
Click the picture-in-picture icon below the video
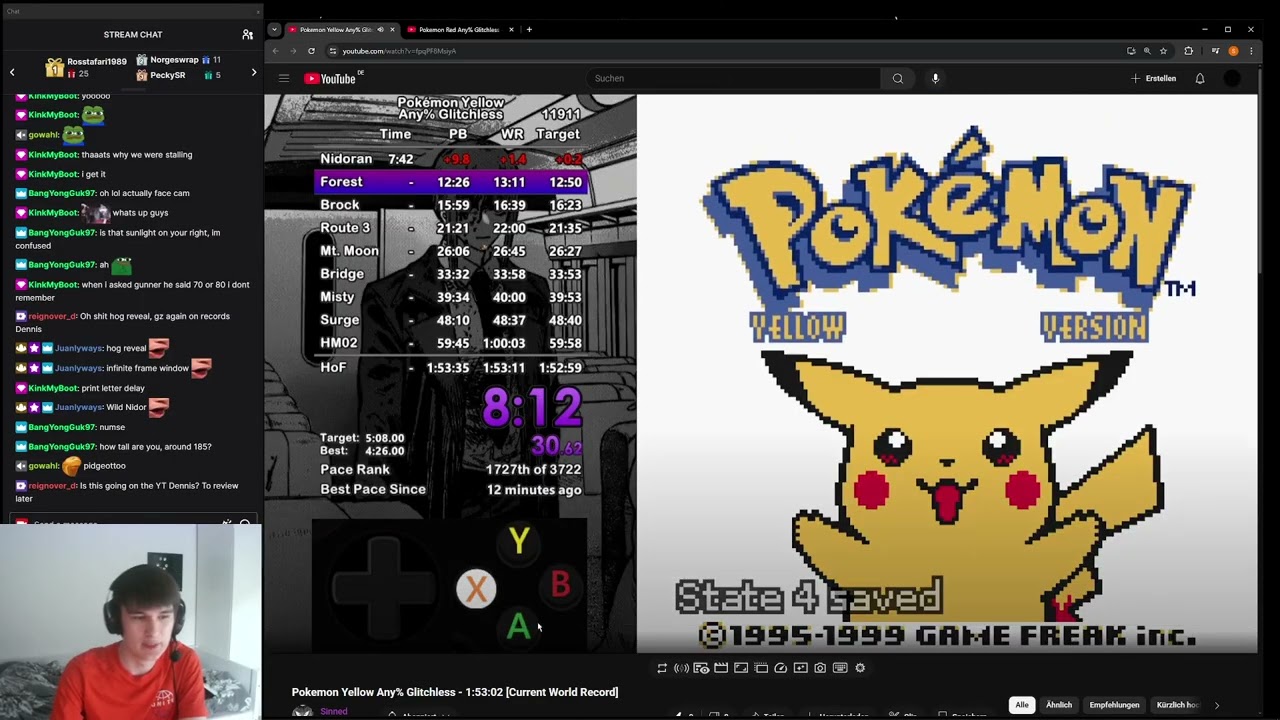click(800, 668)
